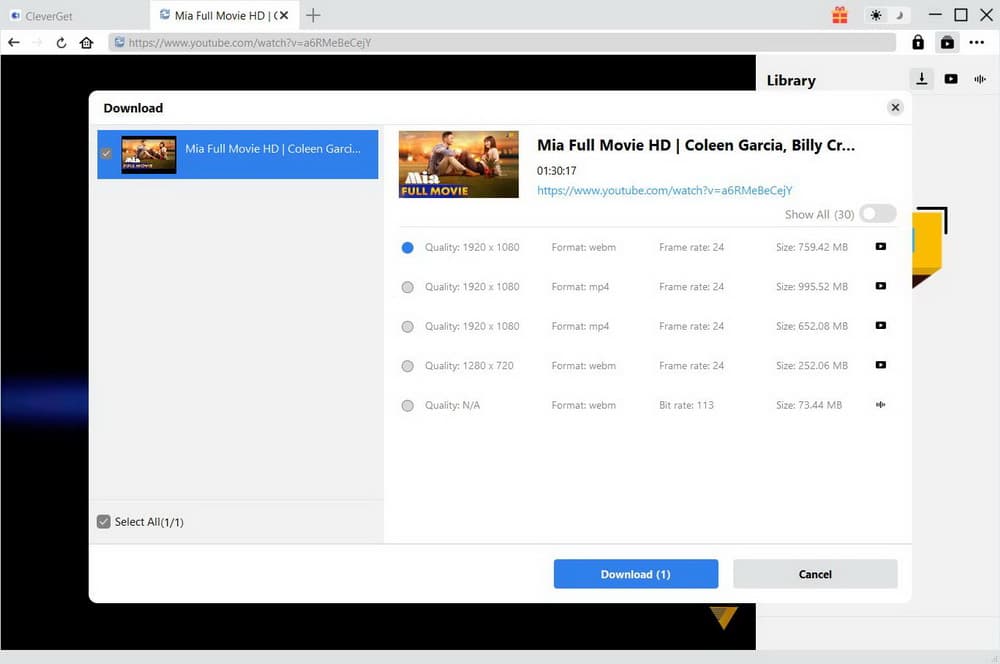Enable the Show All (30) toggle
1000x664 pixels.
pos(878,214)
